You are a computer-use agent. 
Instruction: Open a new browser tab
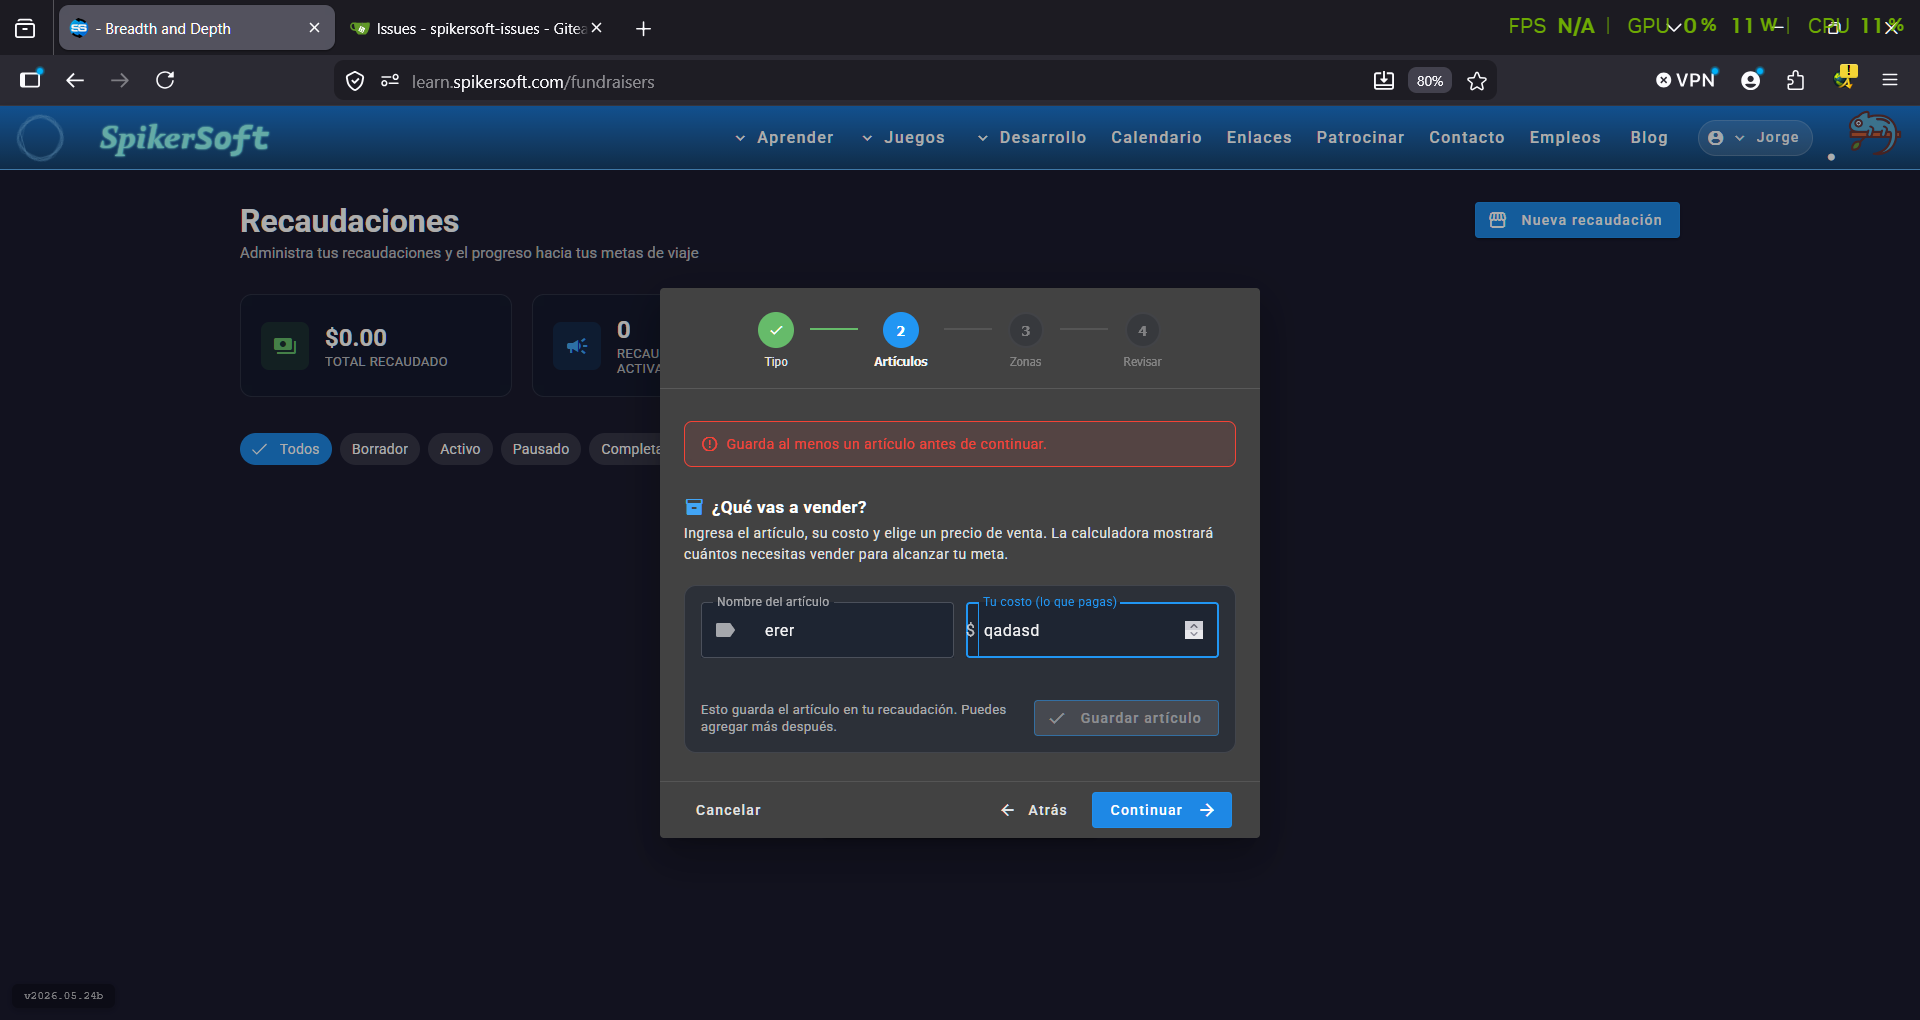643,29
